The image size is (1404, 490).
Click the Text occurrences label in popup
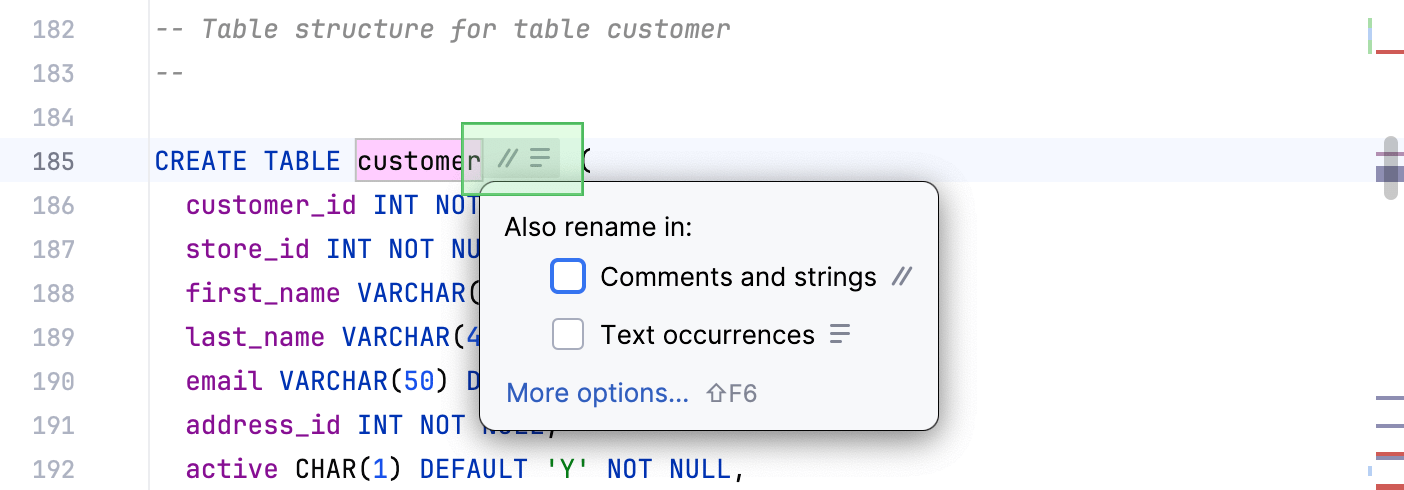point(707,335)
